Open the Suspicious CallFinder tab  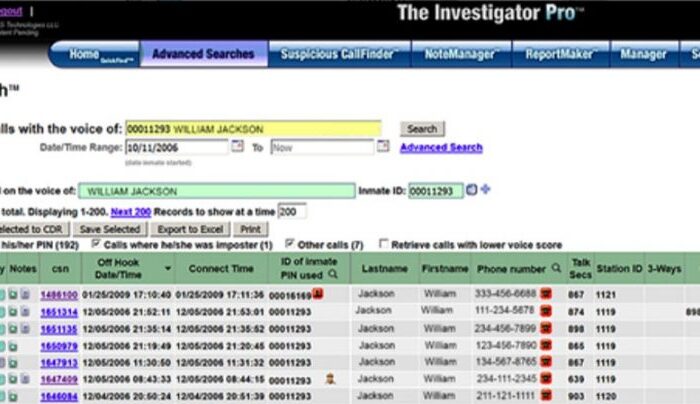click(339, 54)
